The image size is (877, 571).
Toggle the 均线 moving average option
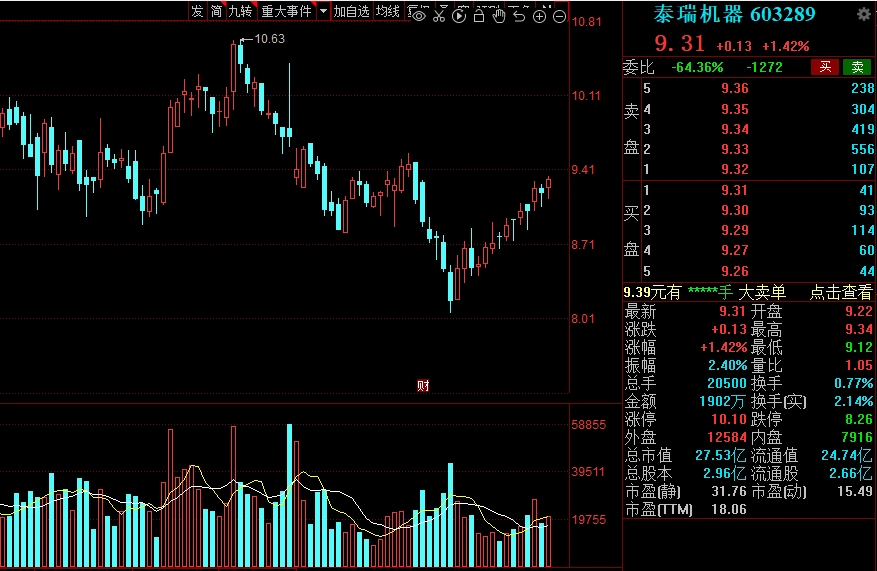388,12
